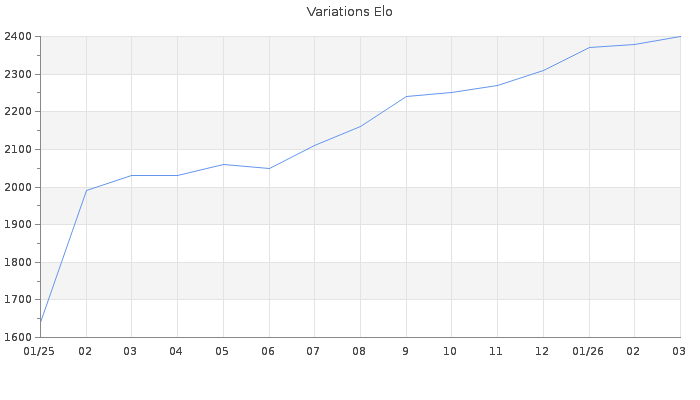Click the 04 label on the x-axis

coord(177,351)
